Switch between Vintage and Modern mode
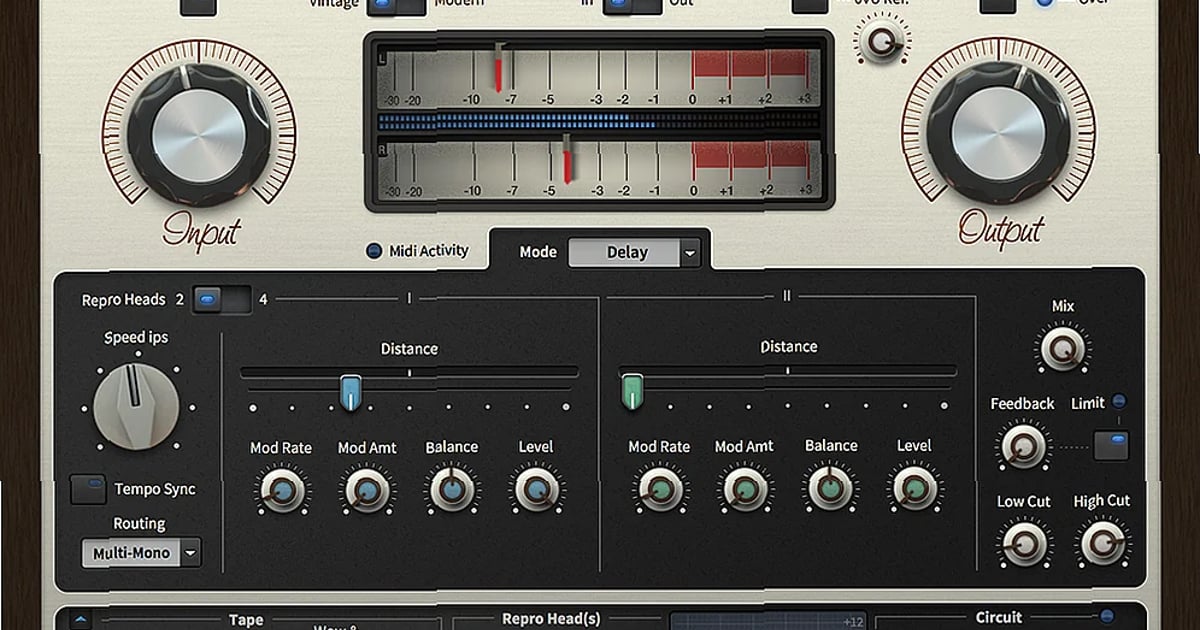The width and height of the screenshot is (1200, 630). pyautogui.click(x=393, y=4)
